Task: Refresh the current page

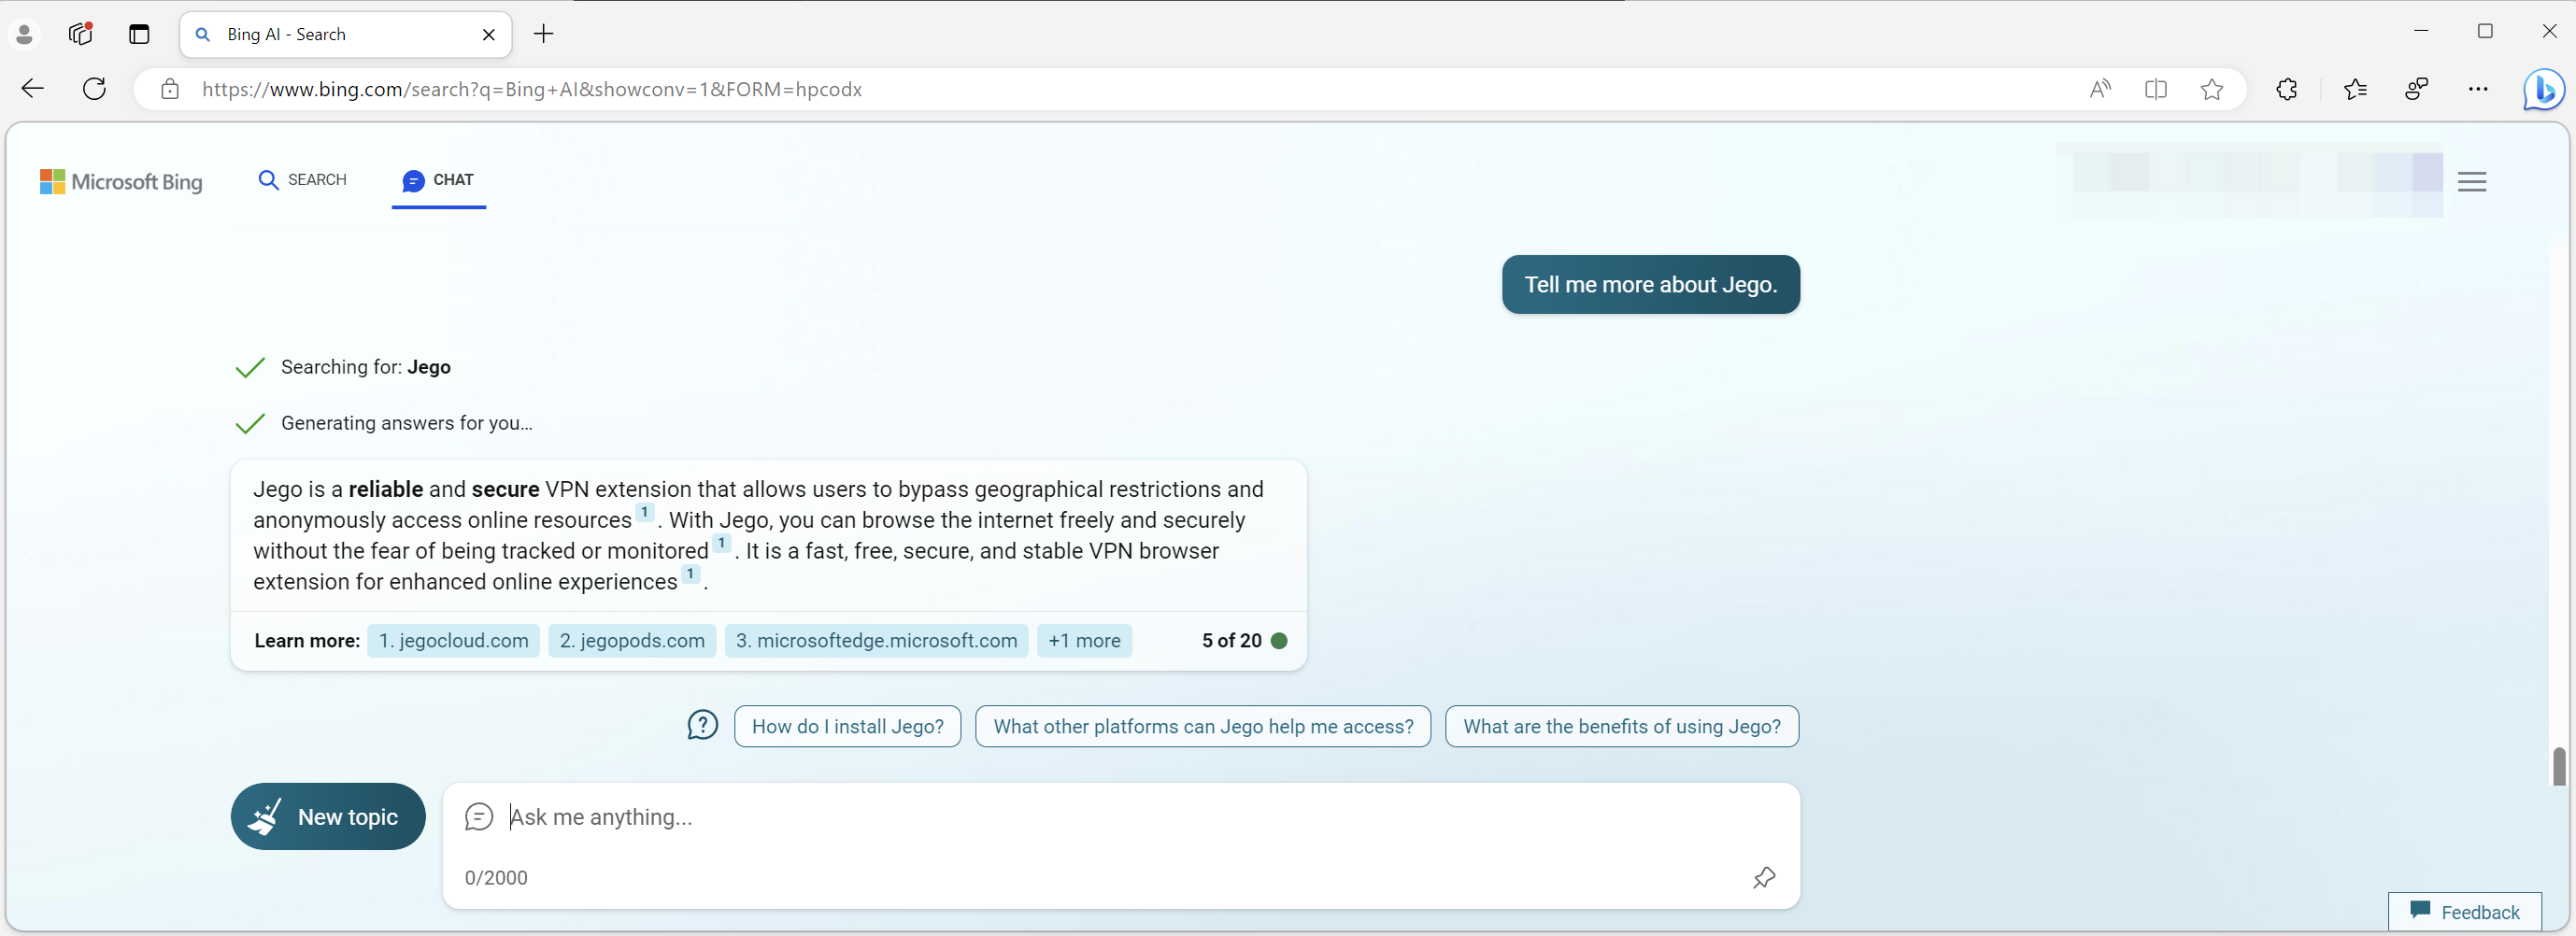Action: [x=95, y=89]
